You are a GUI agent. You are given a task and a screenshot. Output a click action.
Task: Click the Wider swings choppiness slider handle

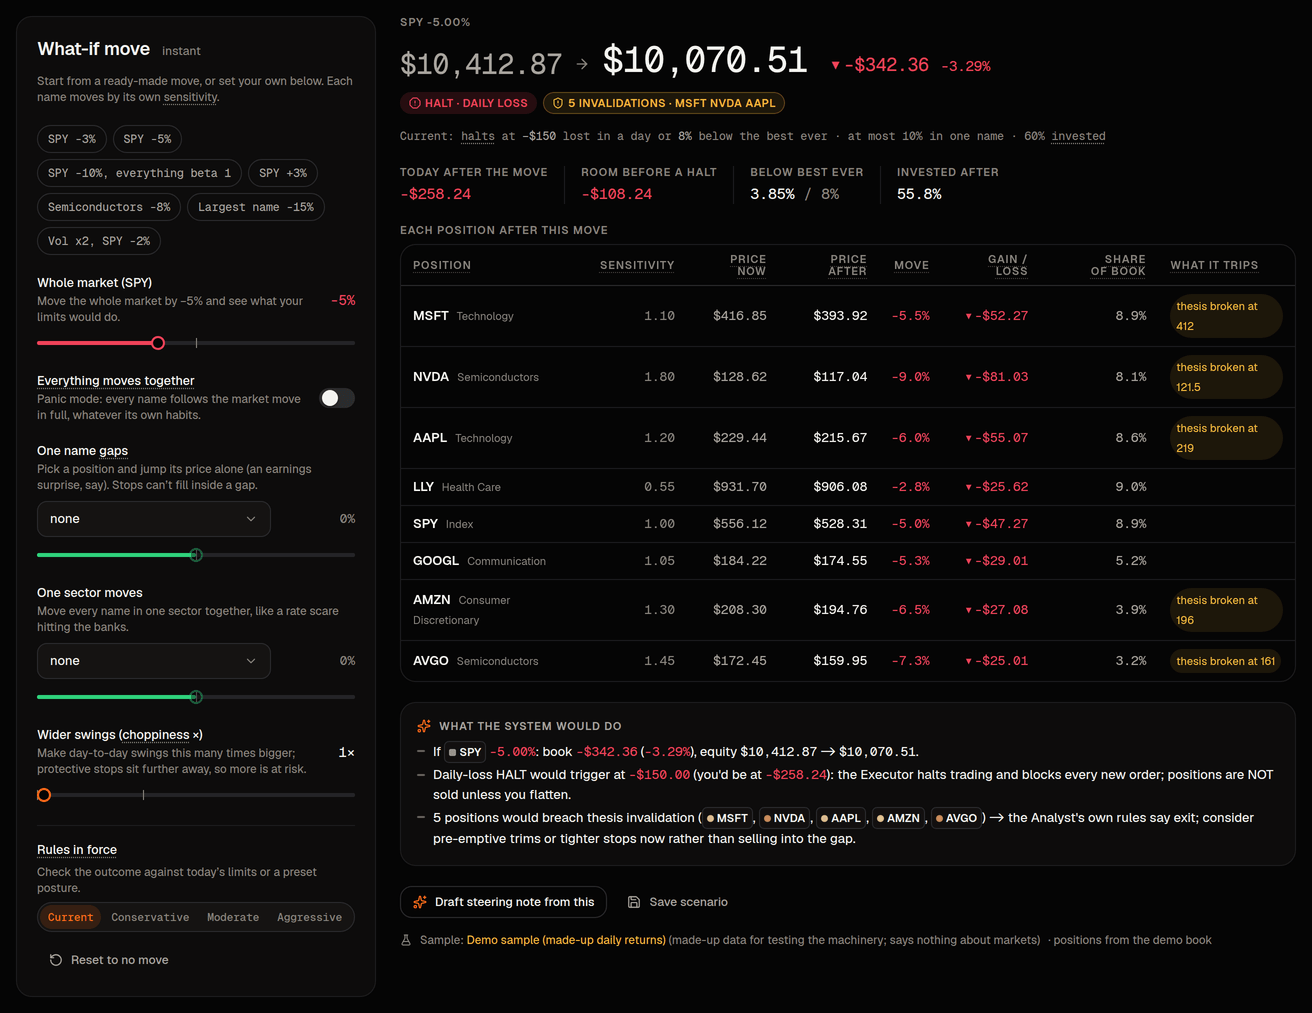point(44,795)
